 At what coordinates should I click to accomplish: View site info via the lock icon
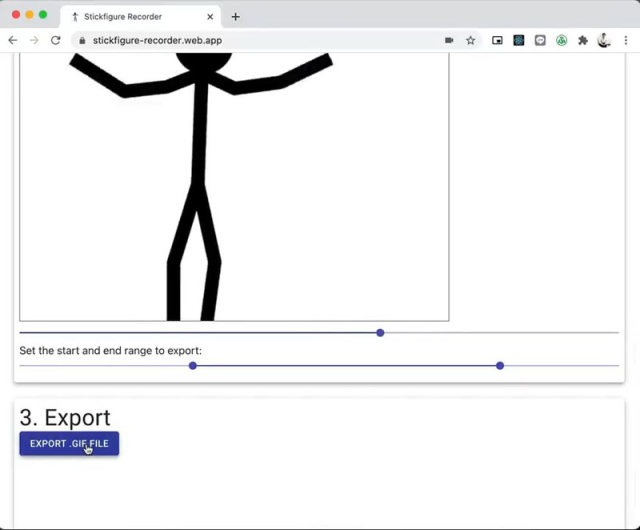pos(82,40)
